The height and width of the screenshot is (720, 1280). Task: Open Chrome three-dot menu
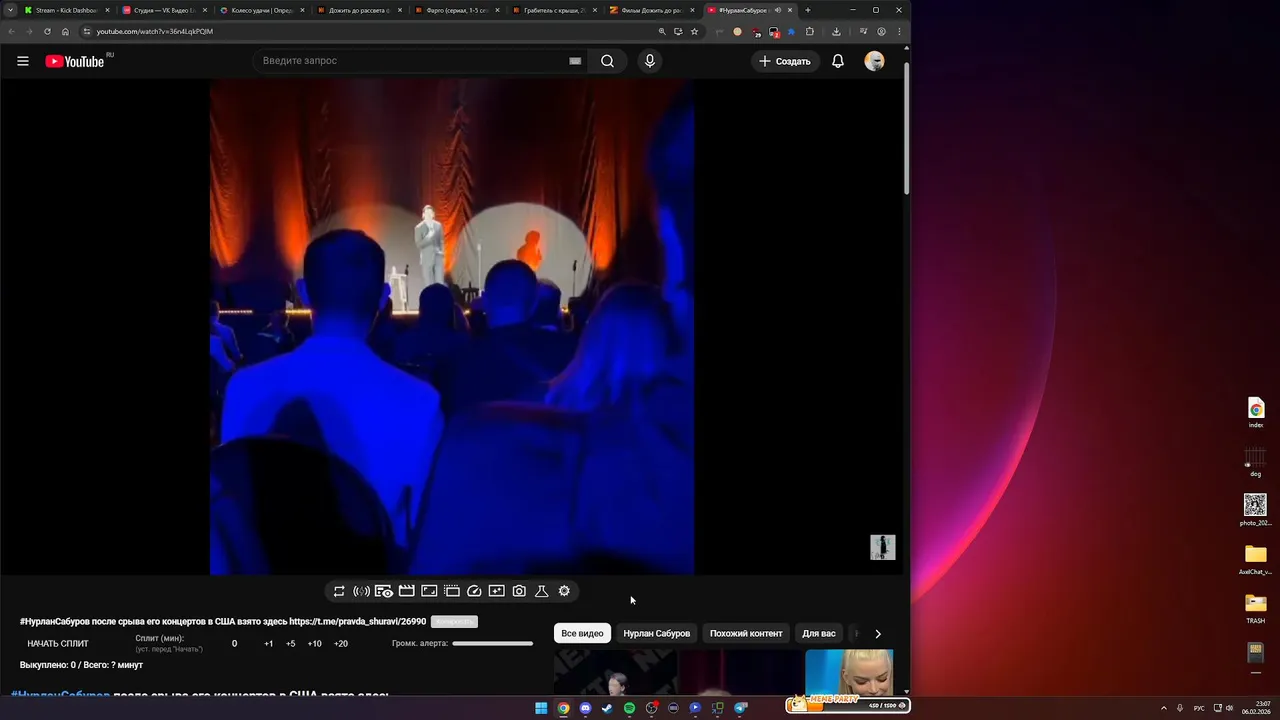click(899, 31)
